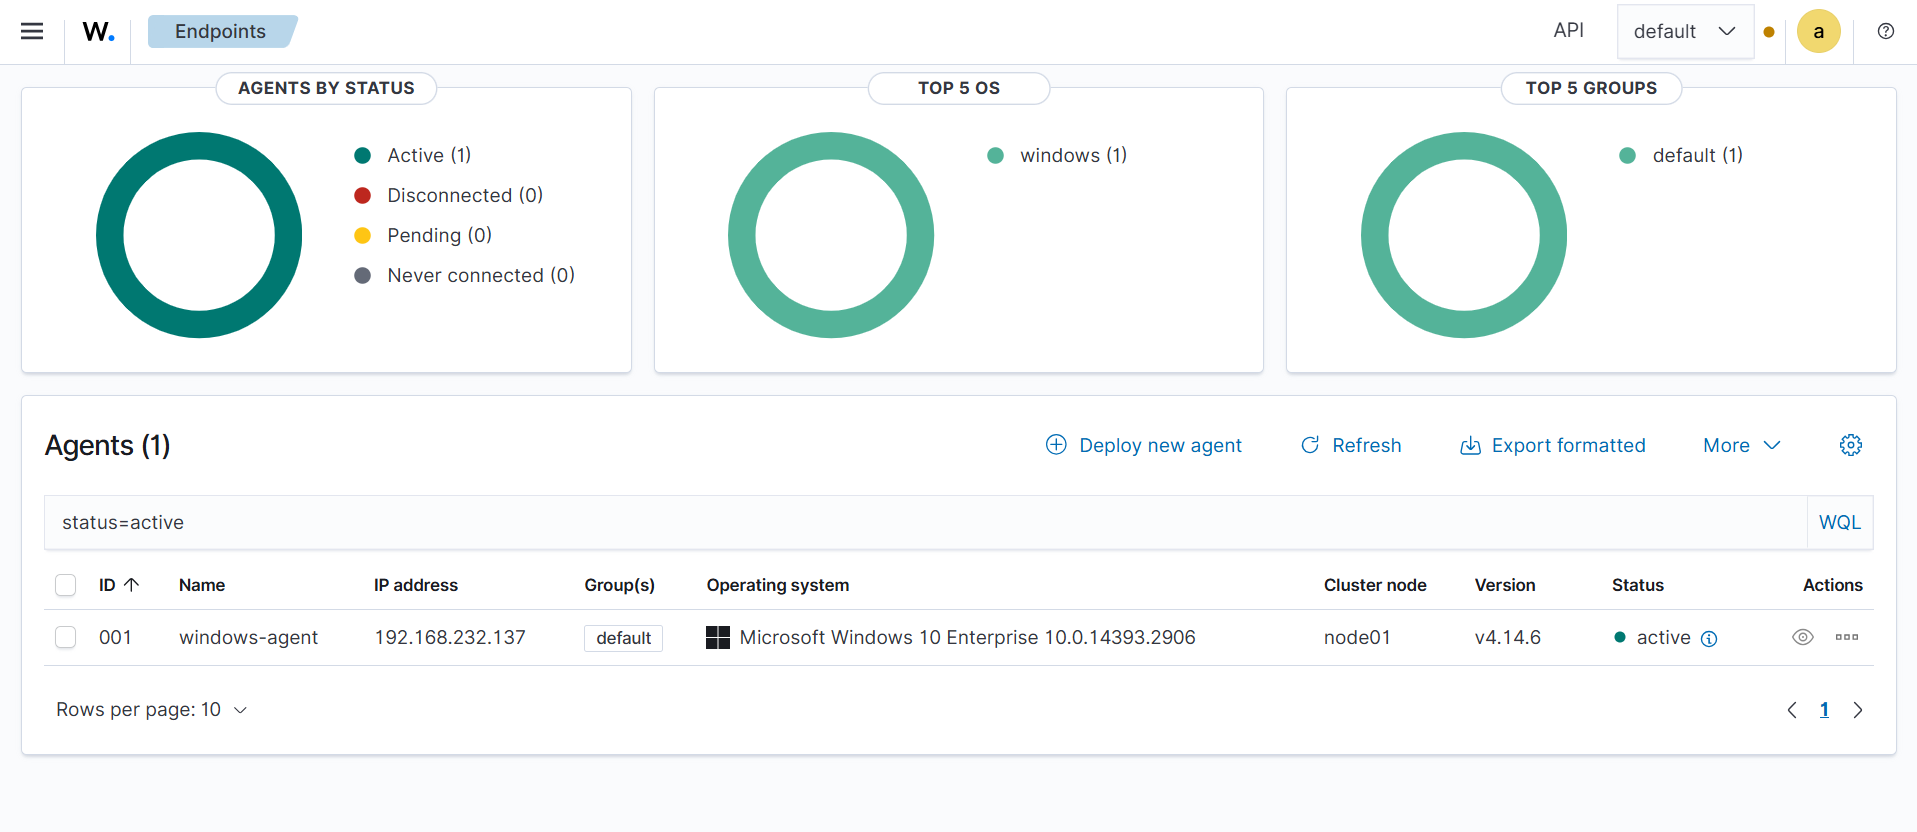Go to previous page arrow
Image resolution: width=1917 pixels, height=832 pixels.
[1791, 710]
